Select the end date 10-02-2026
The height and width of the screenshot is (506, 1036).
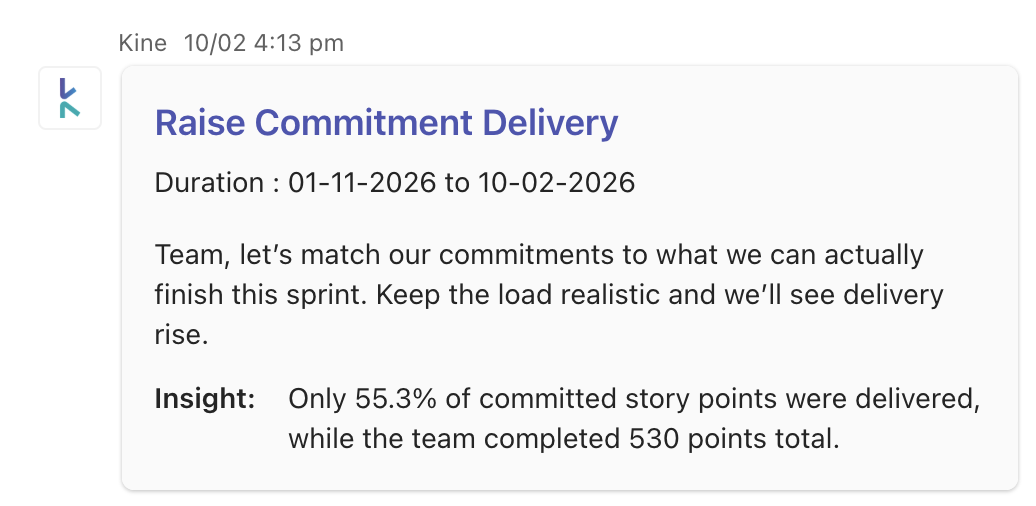pos(556,183)
